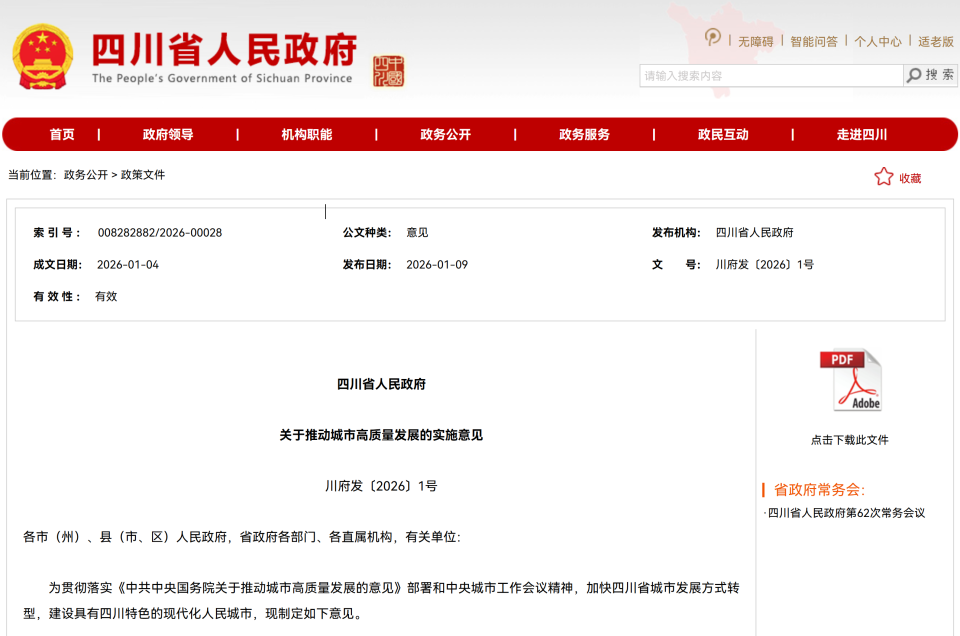960x636 pixels.
Task: Open the 走进四川 menu item
Action: click(862, 134)
